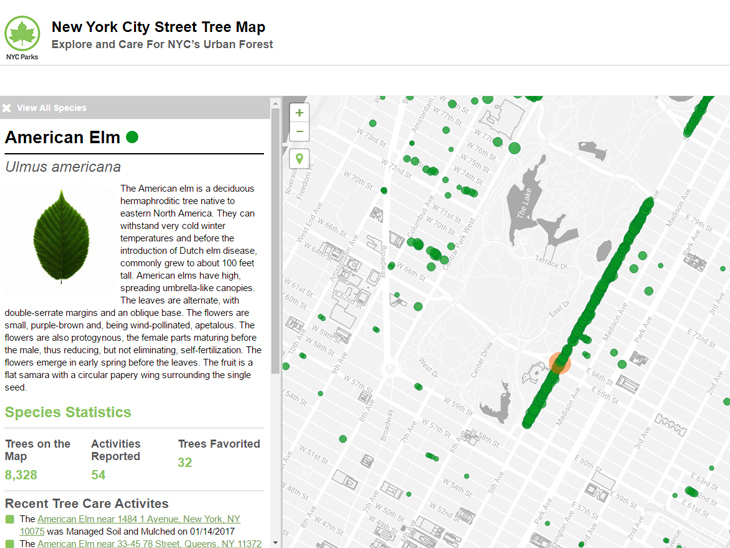Zoom in on the map with plus button

click(299, 113)
